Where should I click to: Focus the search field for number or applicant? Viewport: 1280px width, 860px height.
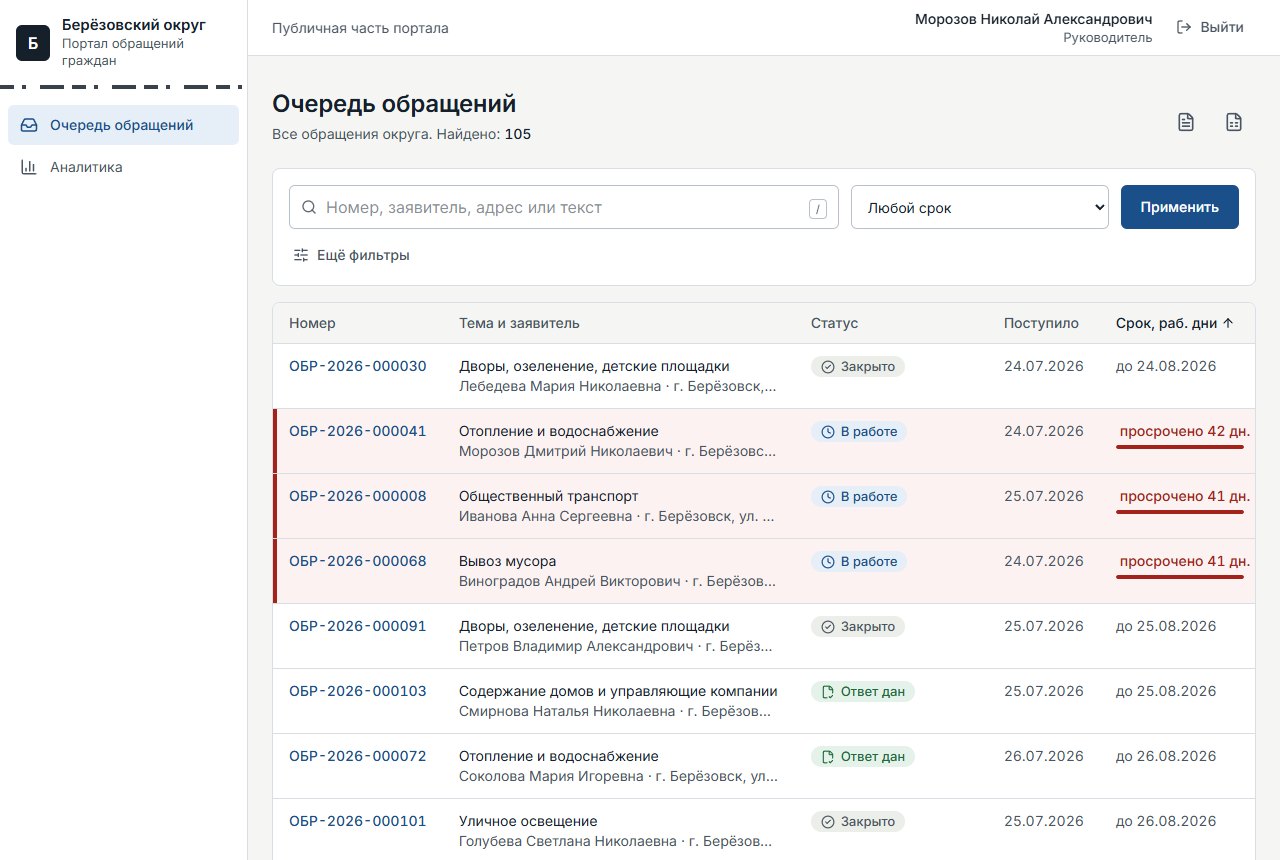click(x=564, y=207)
